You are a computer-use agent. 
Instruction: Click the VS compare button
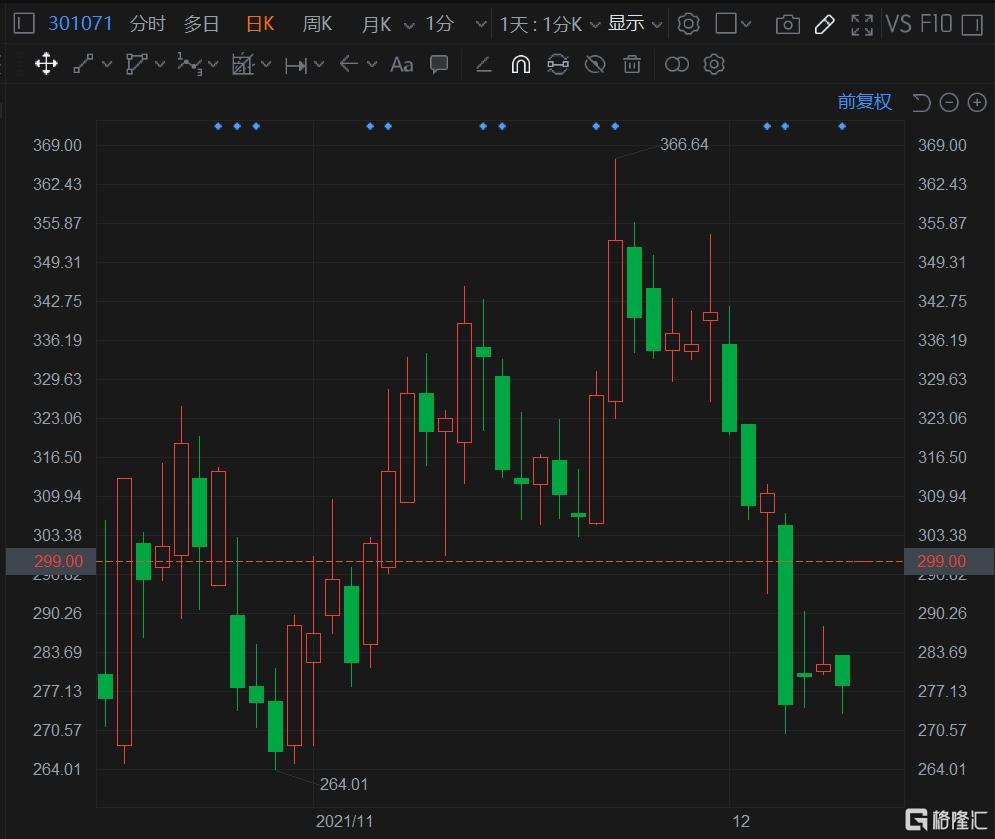point(899,24)
